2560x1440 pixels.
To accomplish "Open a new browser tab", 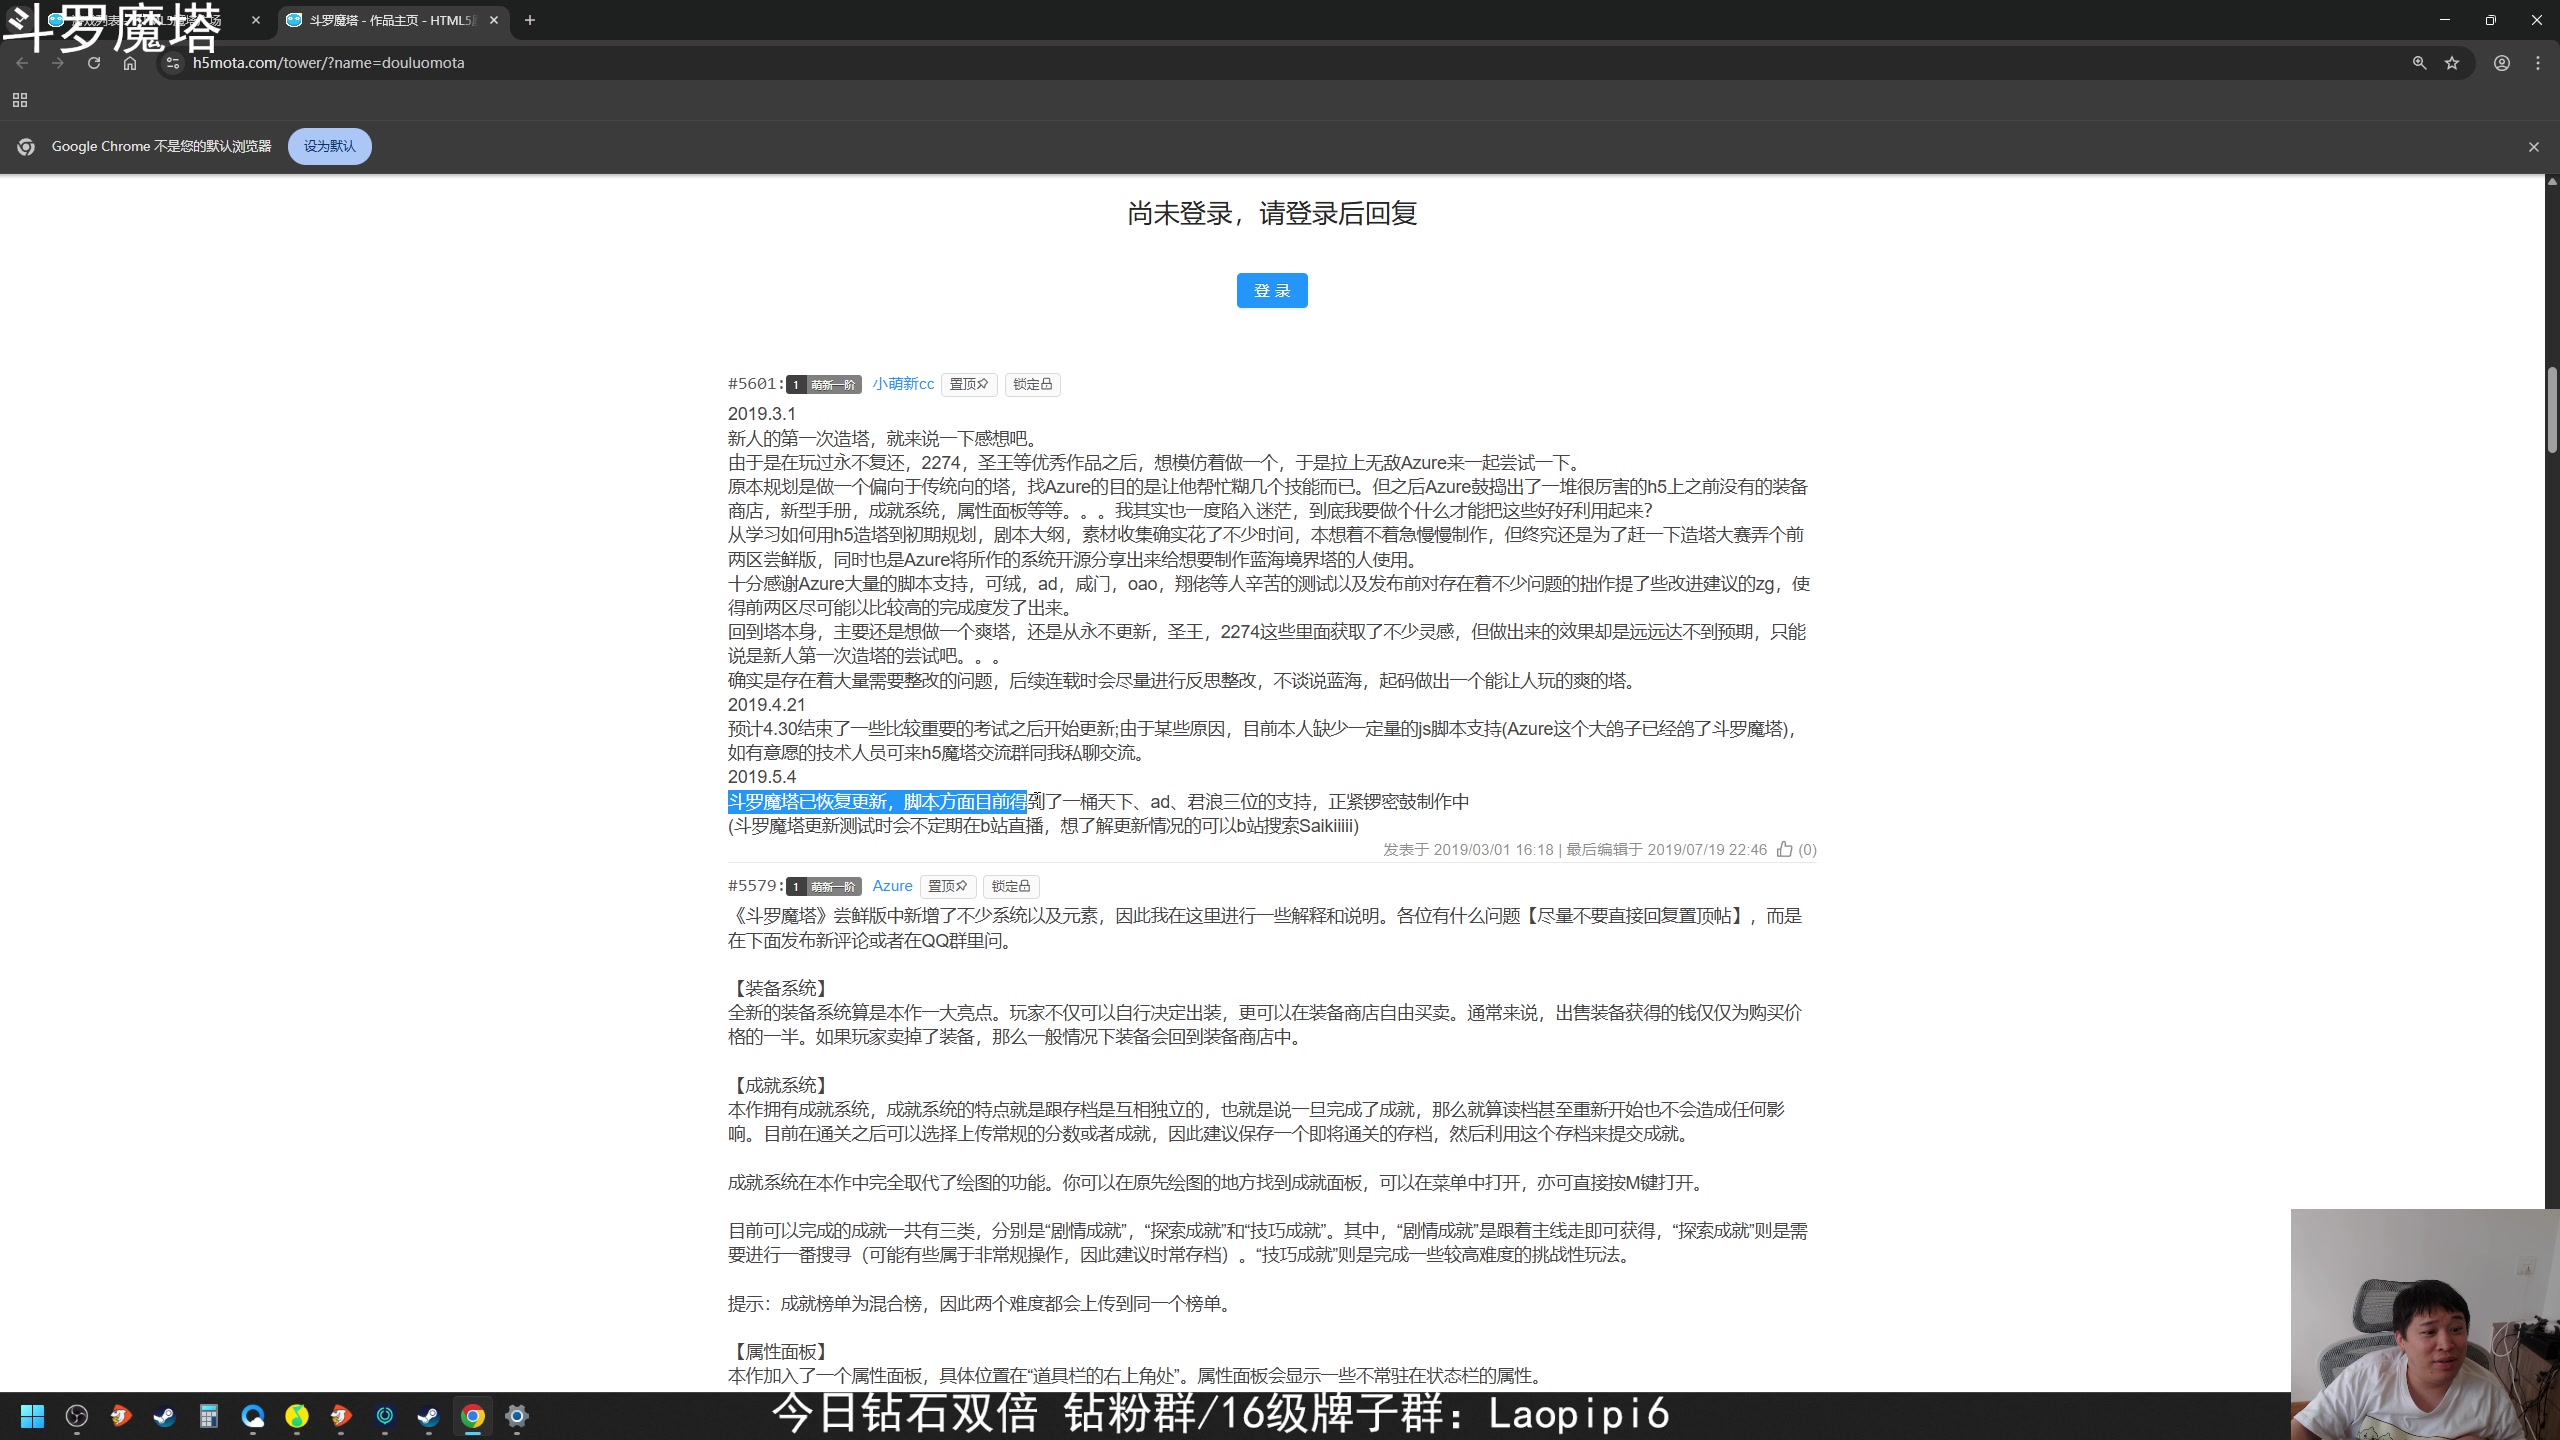I will [530, 20].
